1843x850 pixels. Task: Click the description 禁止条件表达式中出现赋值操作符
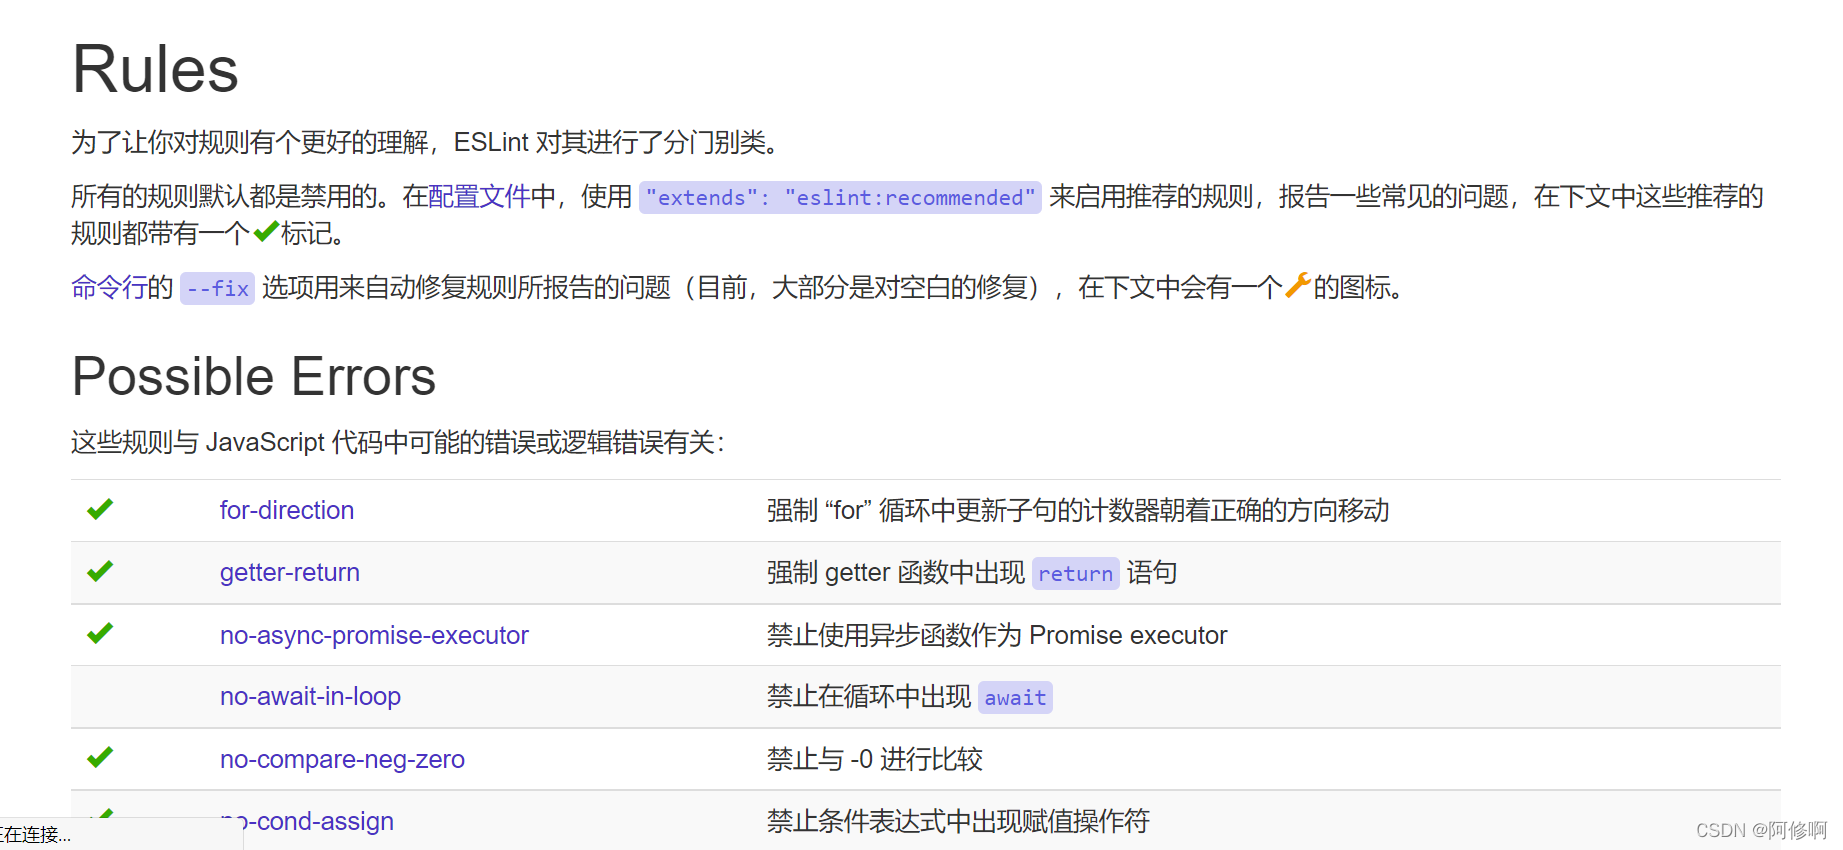coord(958,822)
